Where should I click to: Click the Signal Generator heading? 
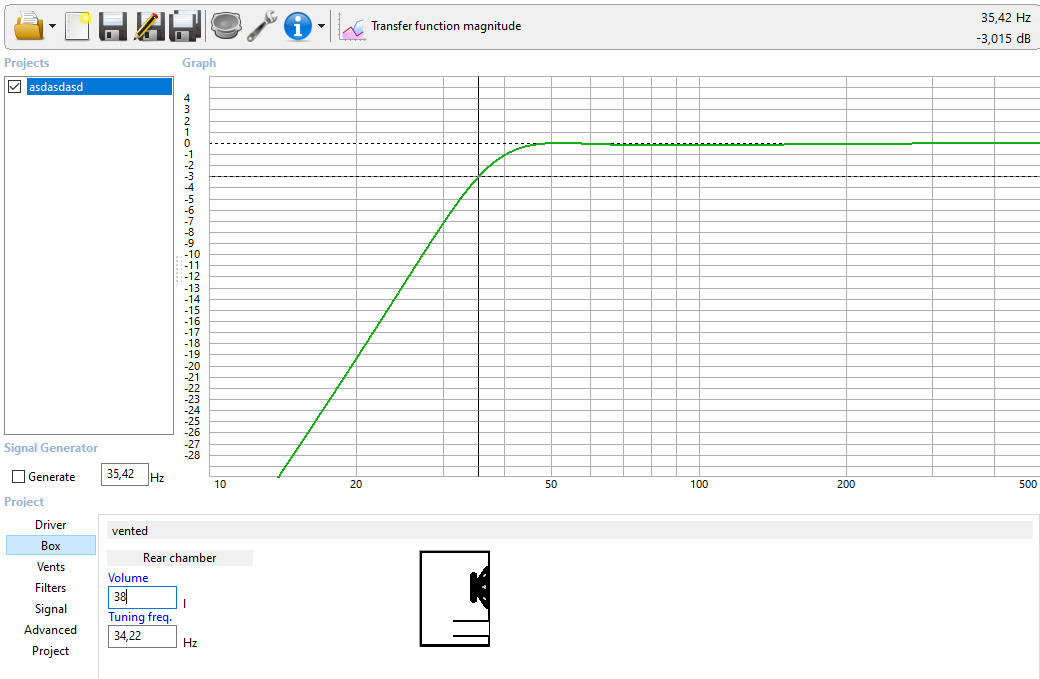click(x=51, y=448)
